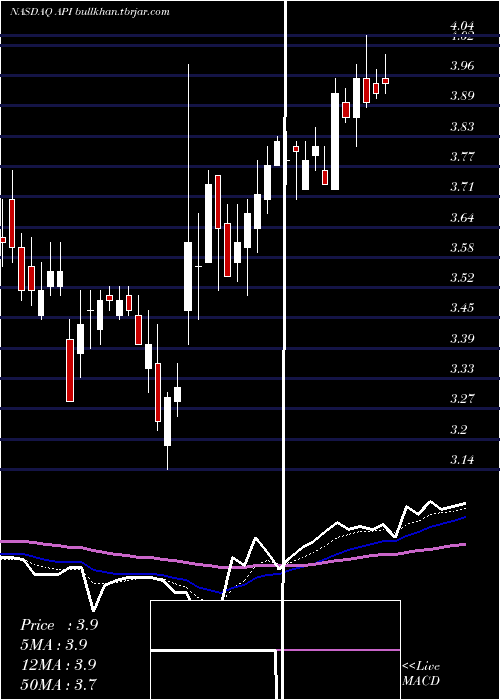This screenshot has height=700, width=500.
Task: Click the 4.04 price axis label
Action: click(x=462, y=26)
